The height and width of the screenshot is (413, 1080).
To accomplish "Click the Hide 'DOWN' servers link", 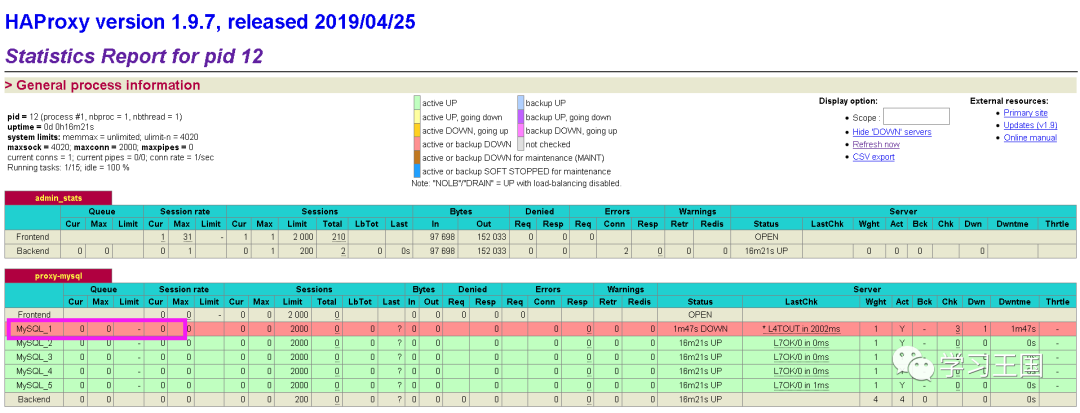I will tap(892, 131).
